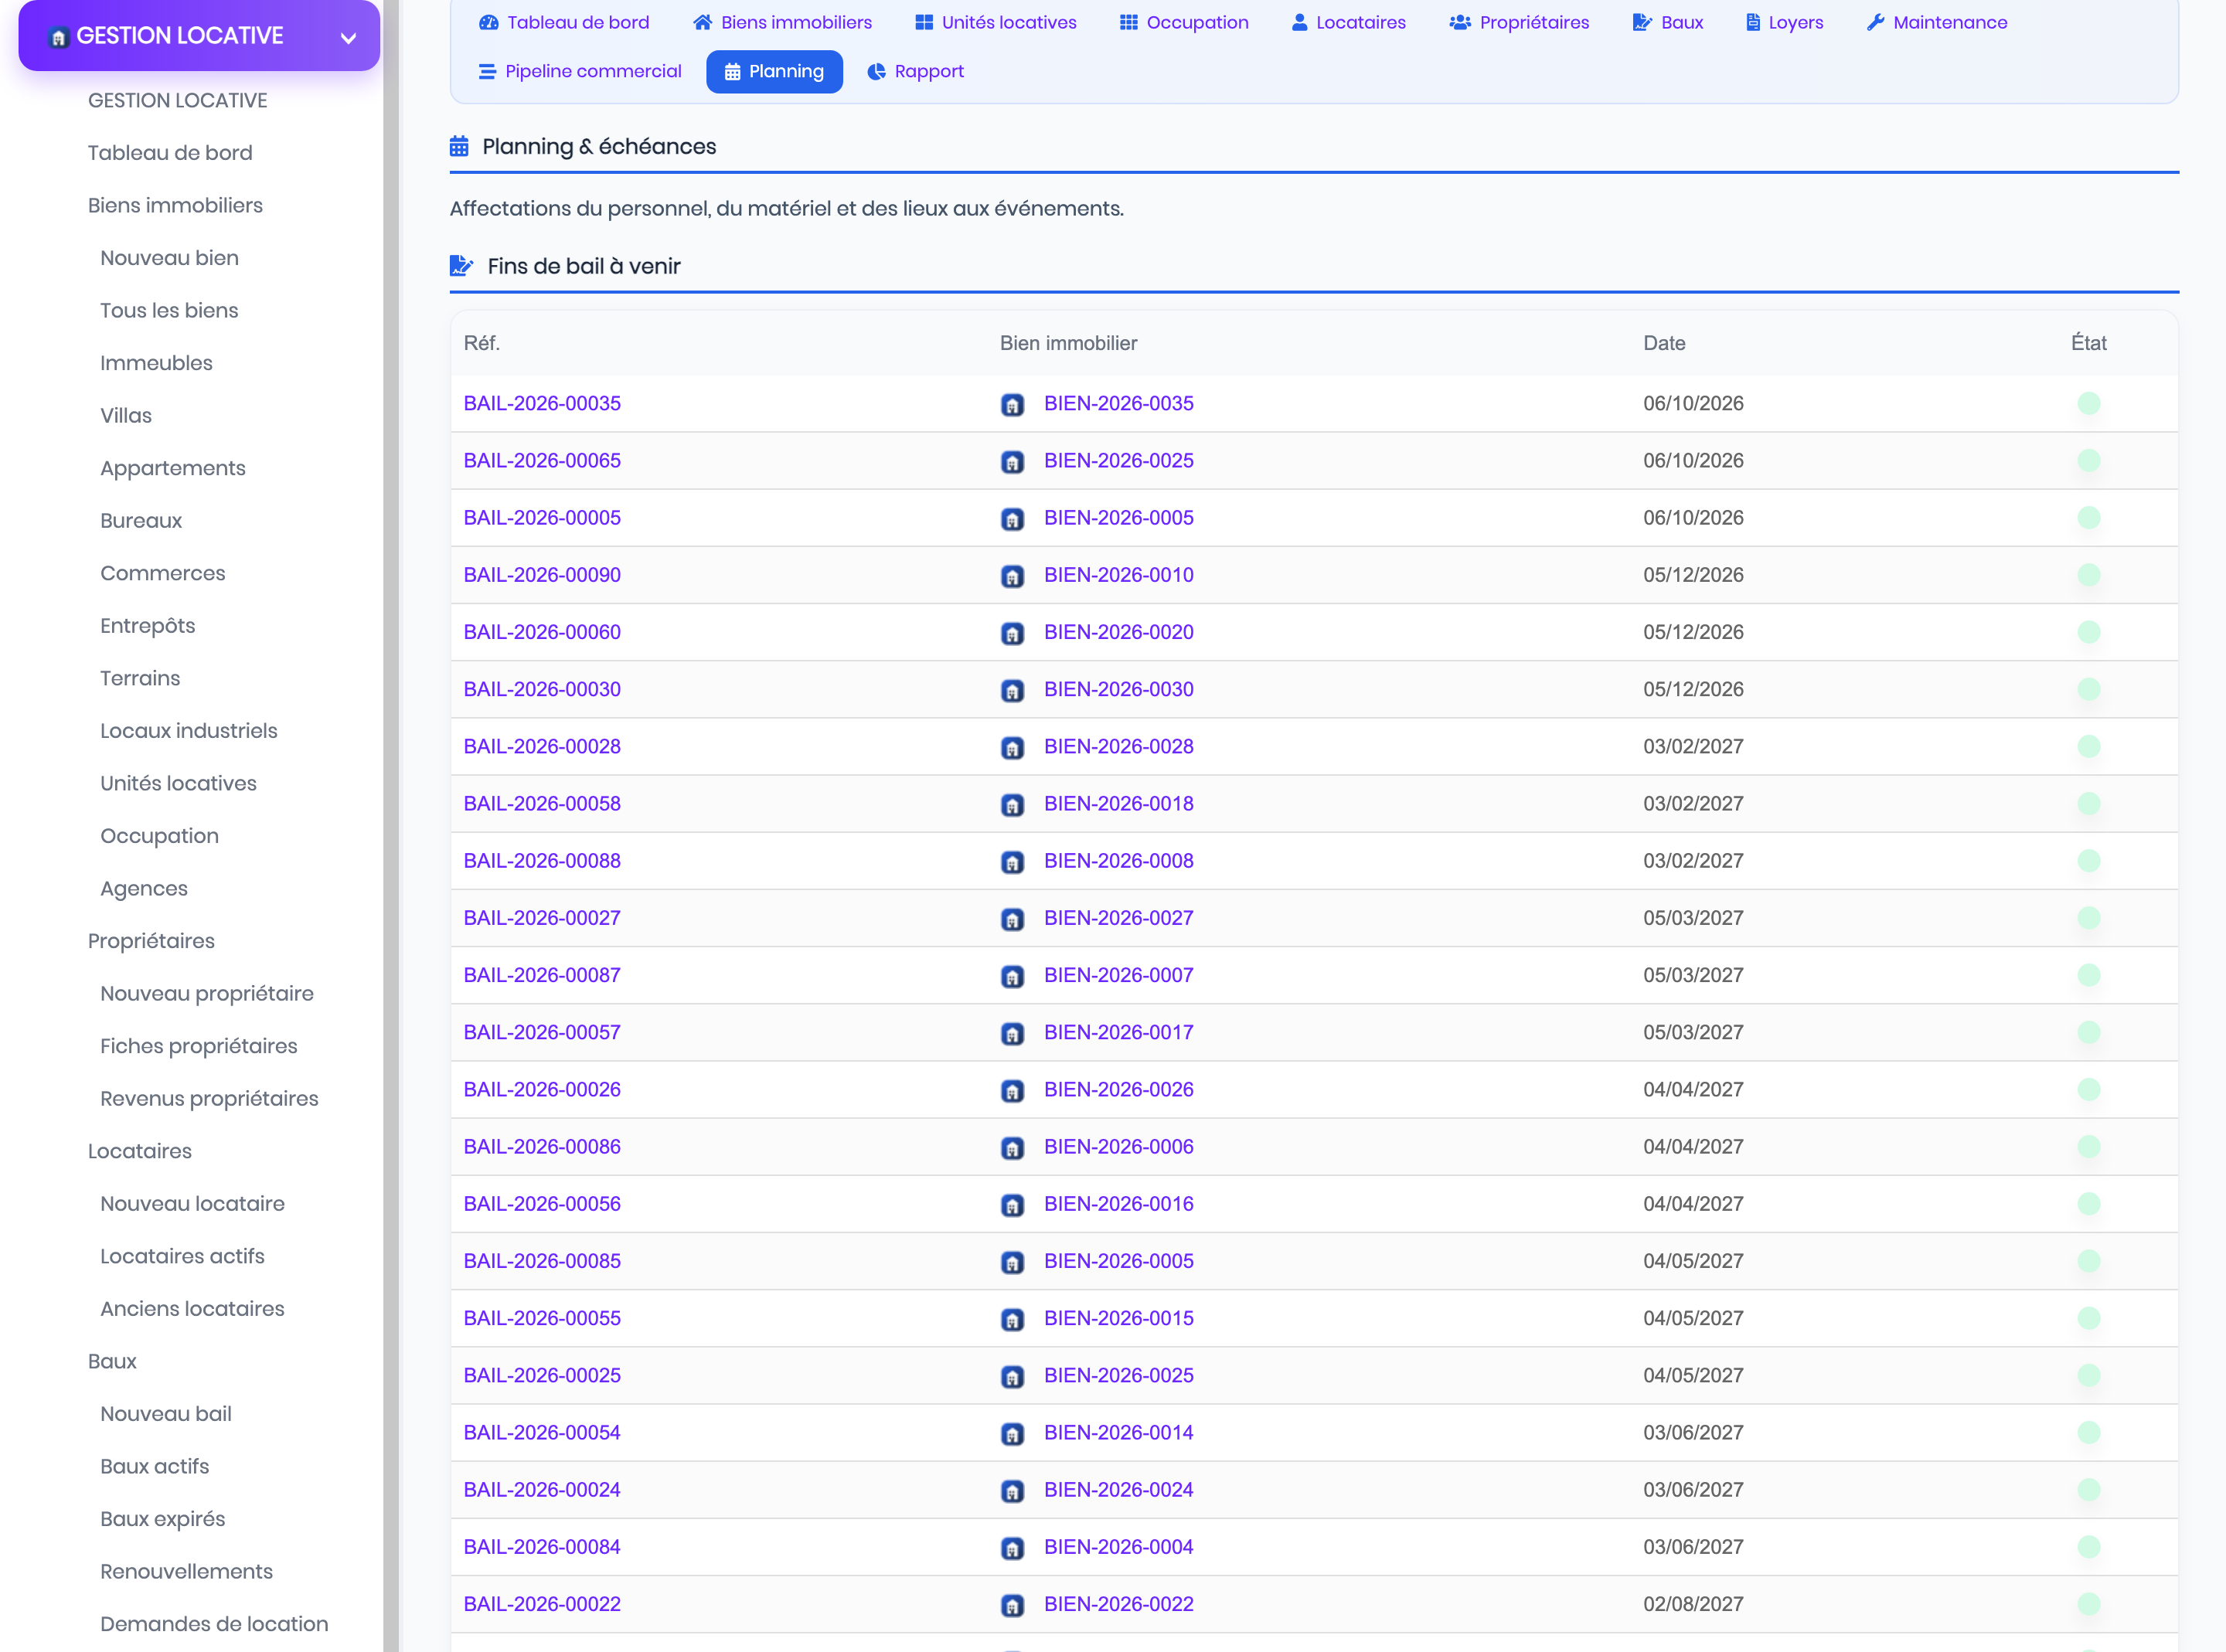The height and width of the screenshot is (1652, 2226).
Task: Select Nouveau bien in sidebar
Action: tap(169, 258)
